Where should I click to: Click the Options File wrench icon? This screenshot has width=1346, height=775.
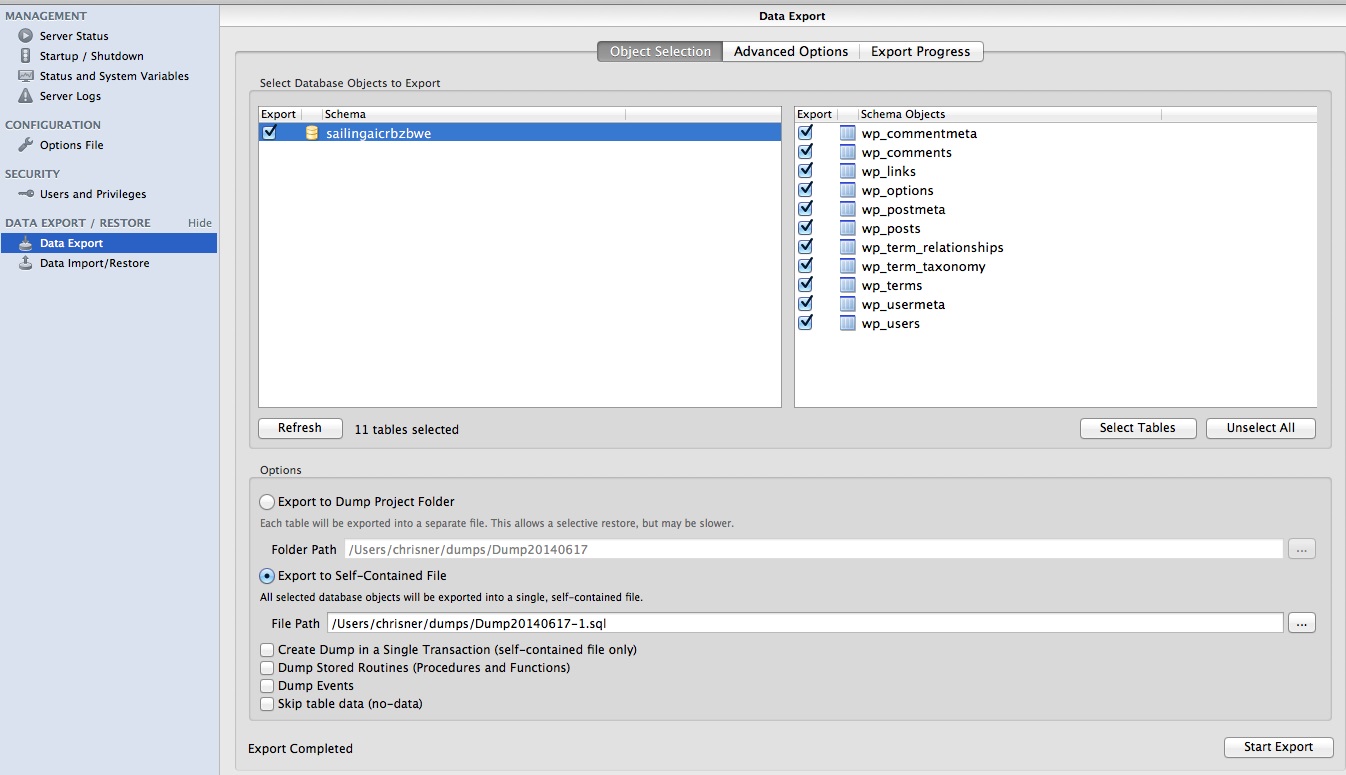coord(26,145)
